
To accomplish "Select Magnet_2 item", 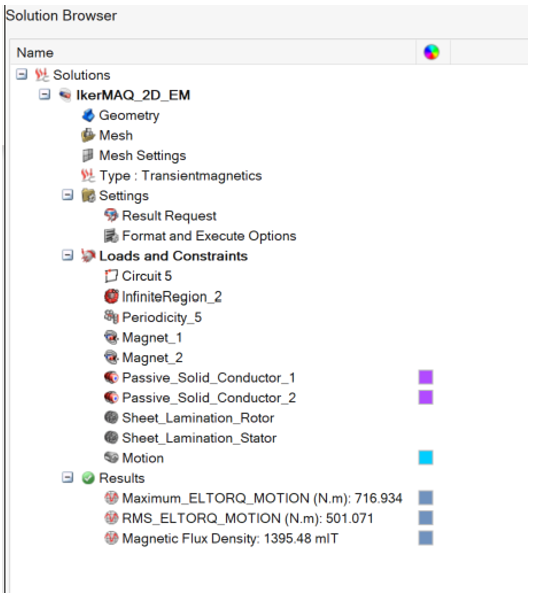I will click(x=152, y=358).
